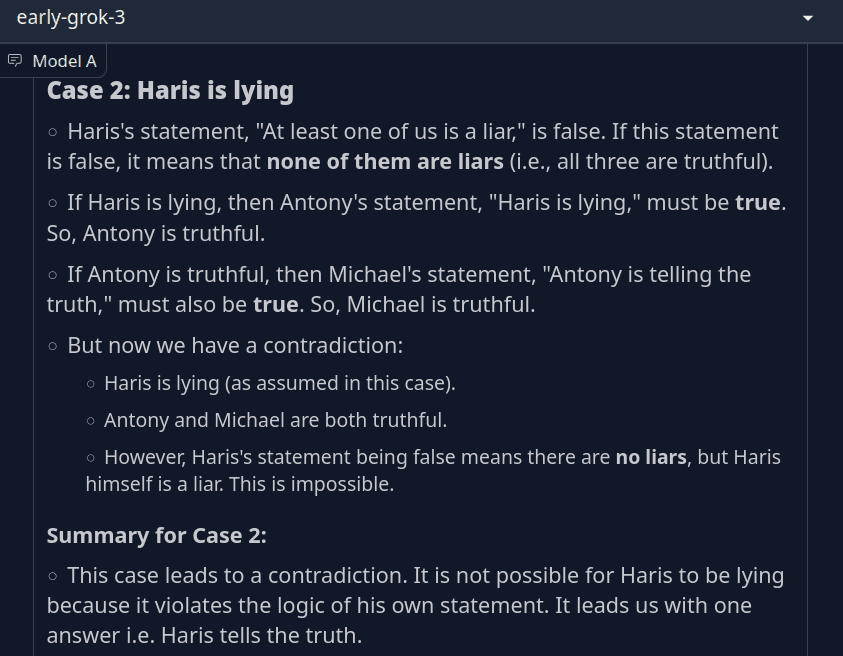Open the early-grok-3 model combo box

point(422,20)
